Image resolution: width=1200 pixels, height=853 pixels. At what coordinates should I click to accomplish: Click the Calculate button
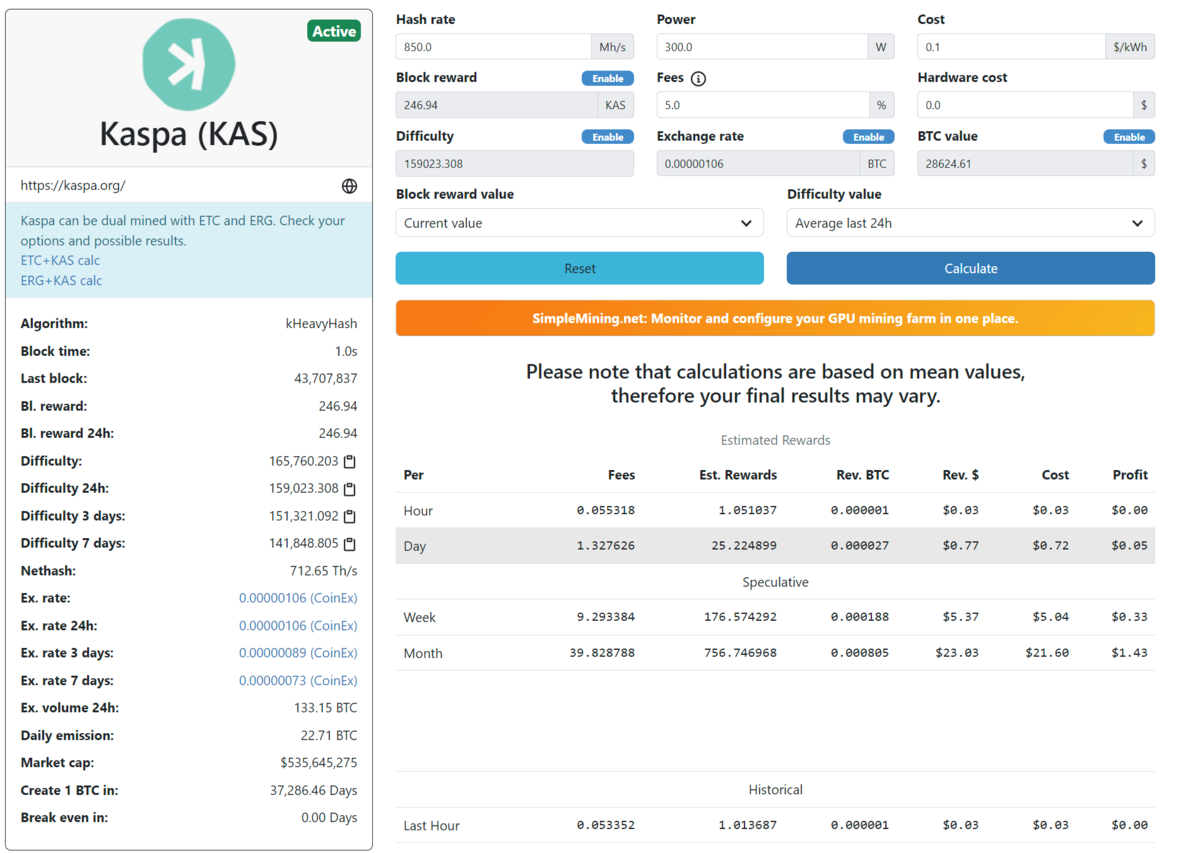(970, 268)
